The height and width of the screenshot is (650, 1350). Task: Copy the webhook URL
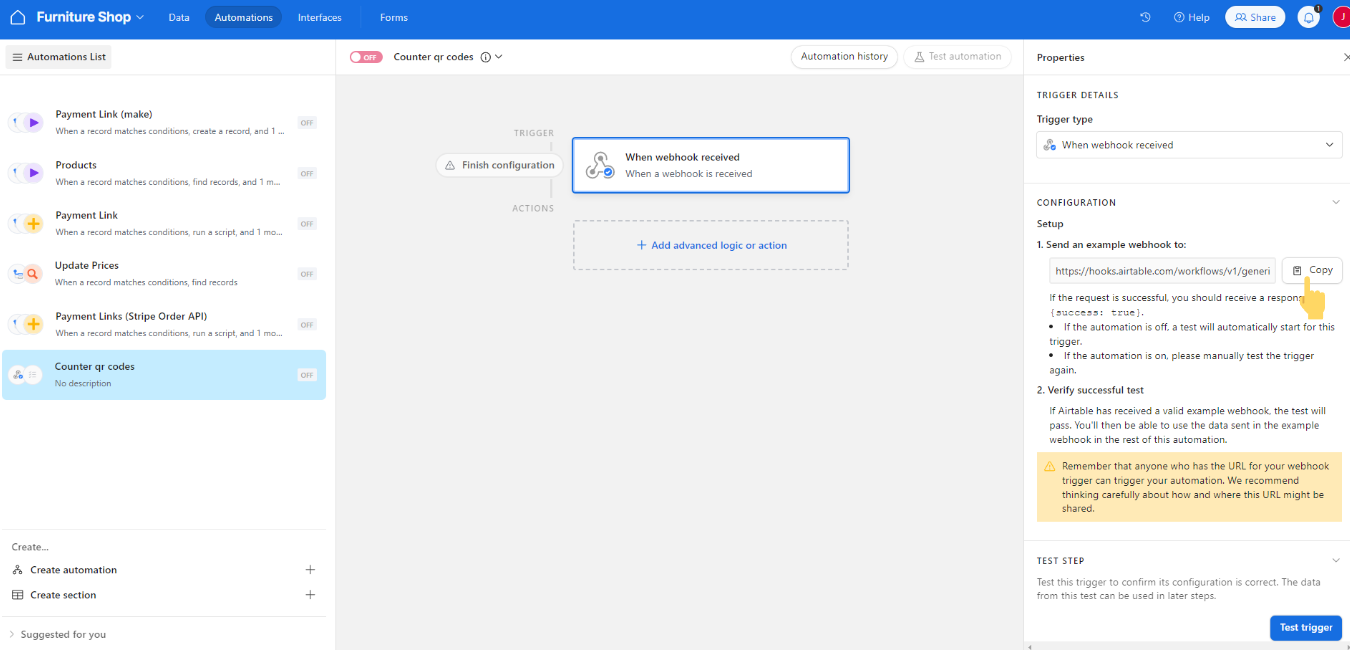click(x=1312, y=270)
